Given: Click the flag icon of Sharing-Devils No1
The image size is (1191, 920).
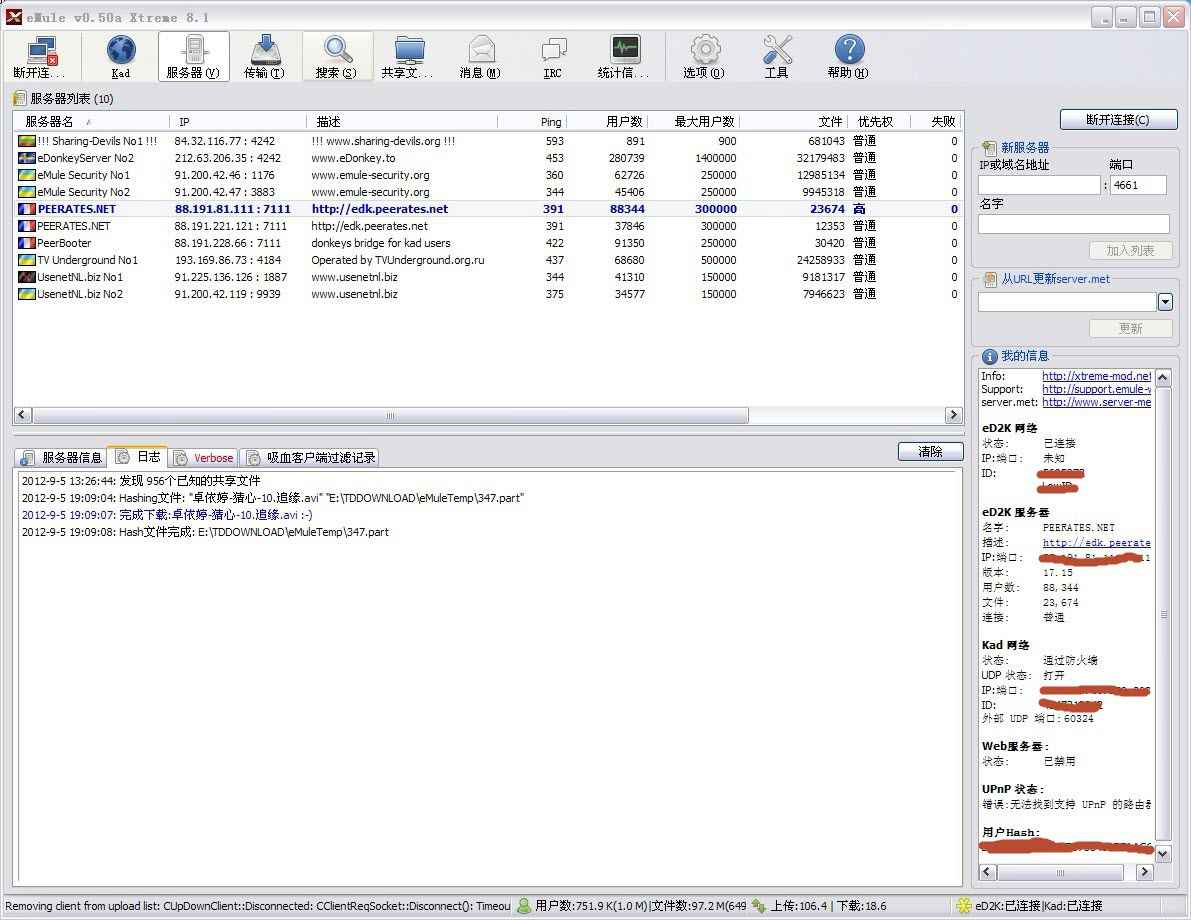Looking at the screenshot, I should 27,141.
